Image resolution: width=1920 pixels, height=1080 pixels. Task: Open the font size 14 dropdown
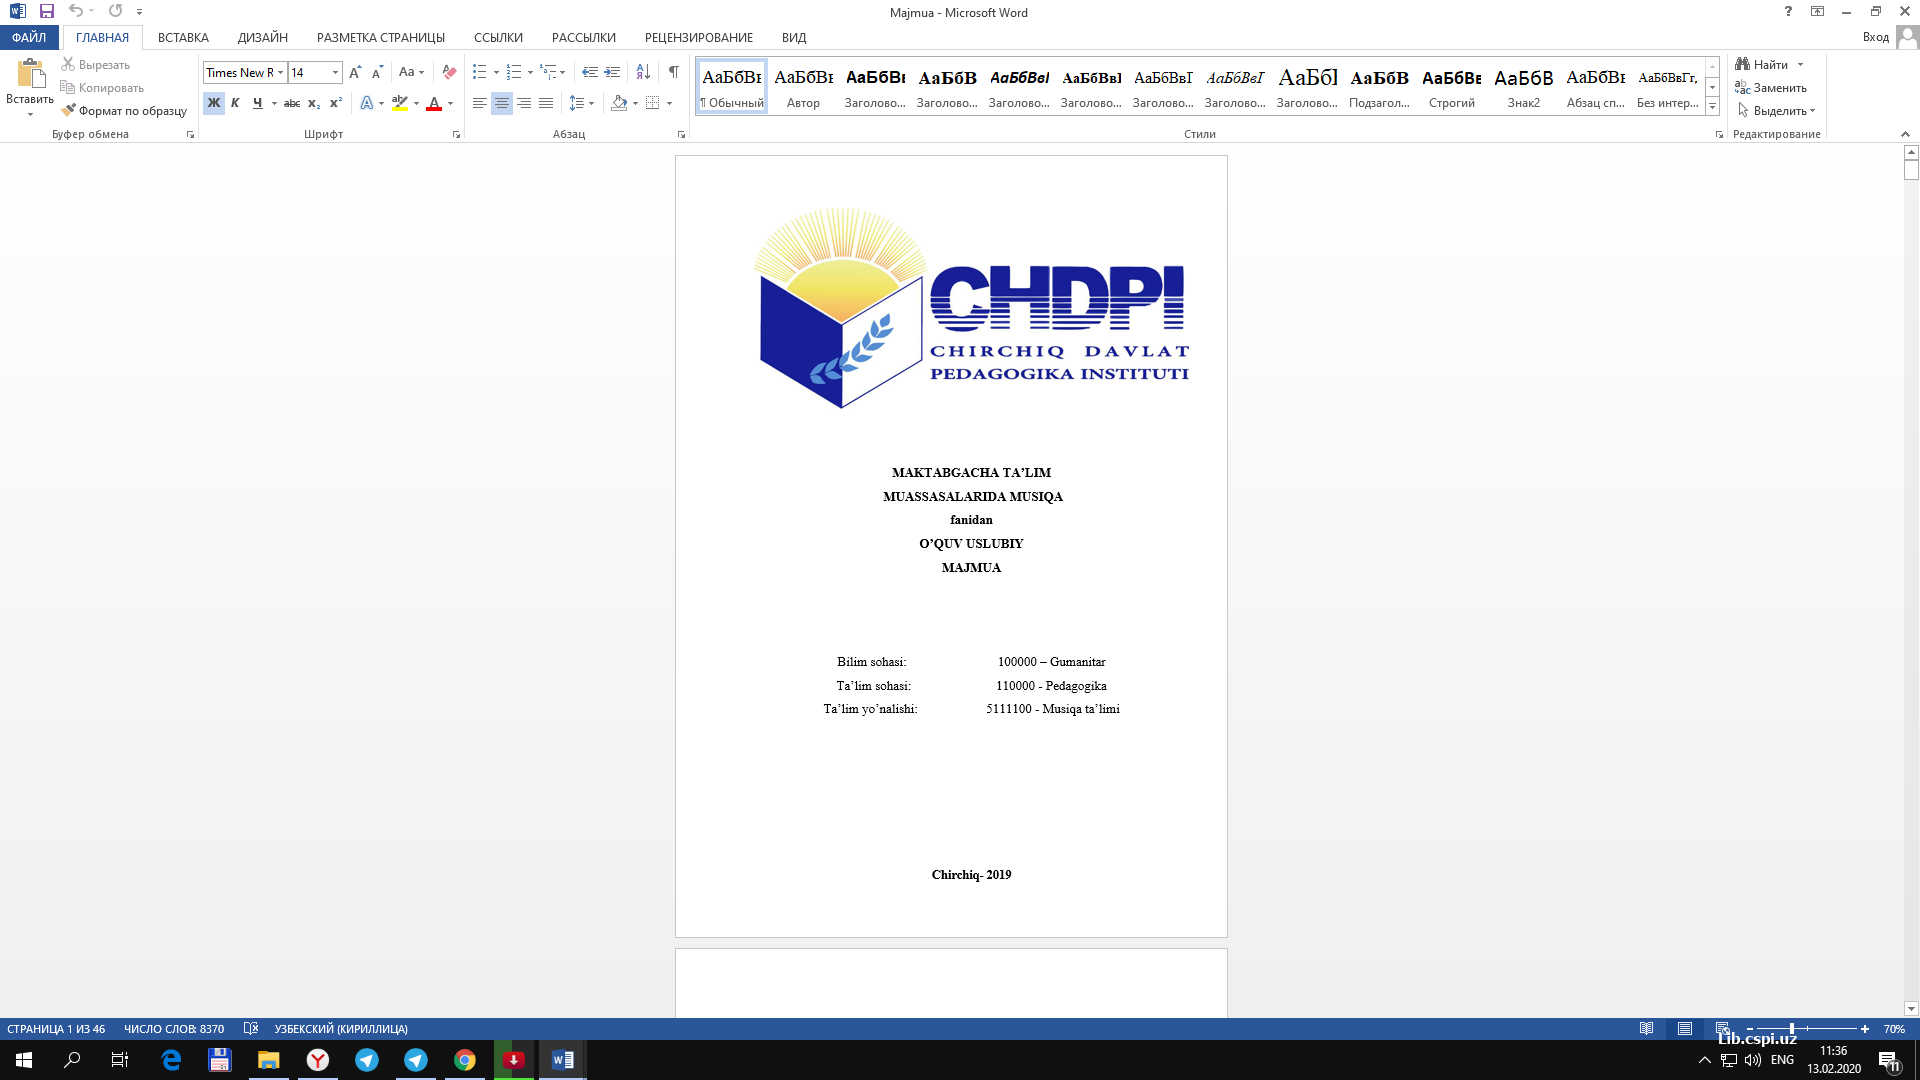tap(335, 72)
